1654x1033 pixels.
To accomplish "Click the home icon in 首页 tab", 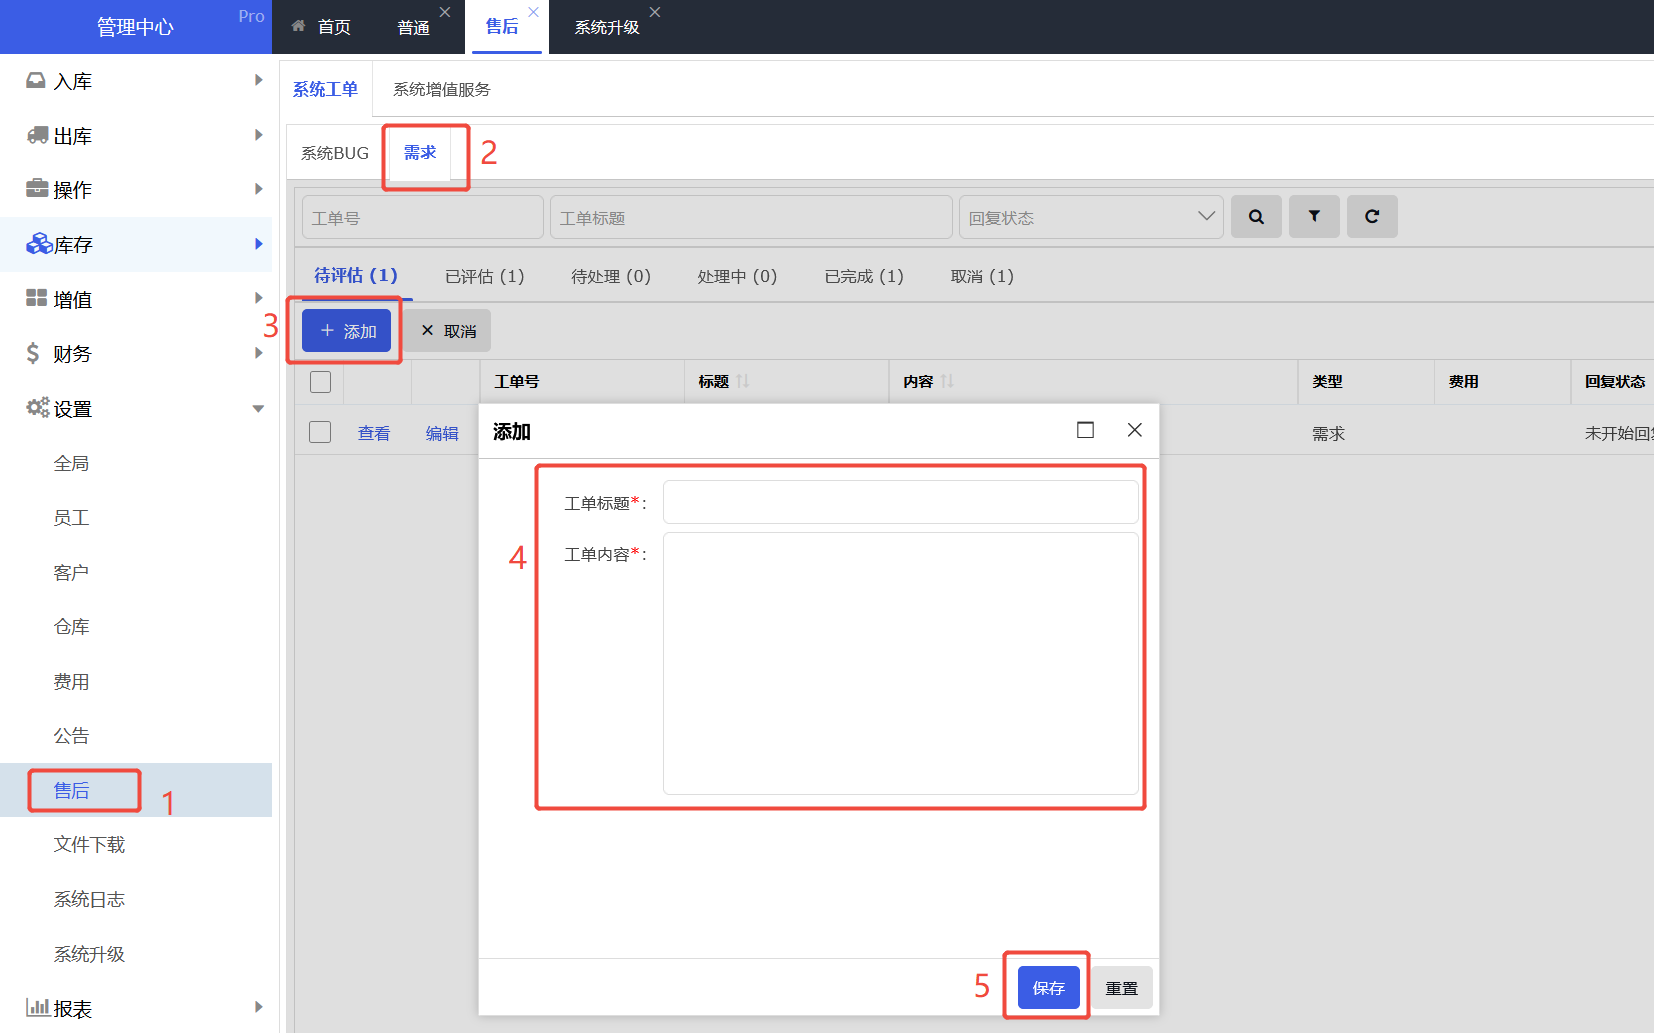I will click(298, 26).
